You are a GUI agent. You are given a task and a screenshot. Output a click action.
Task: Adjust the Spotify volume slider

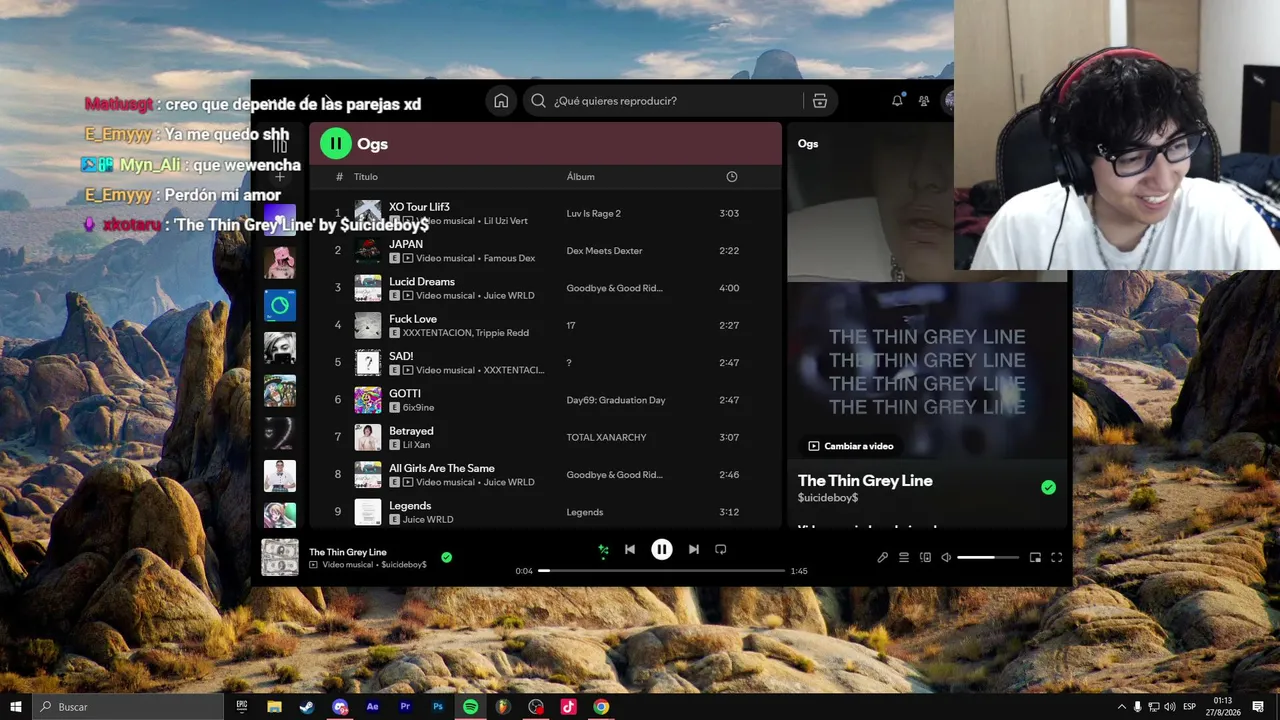[x=988, y=557]
